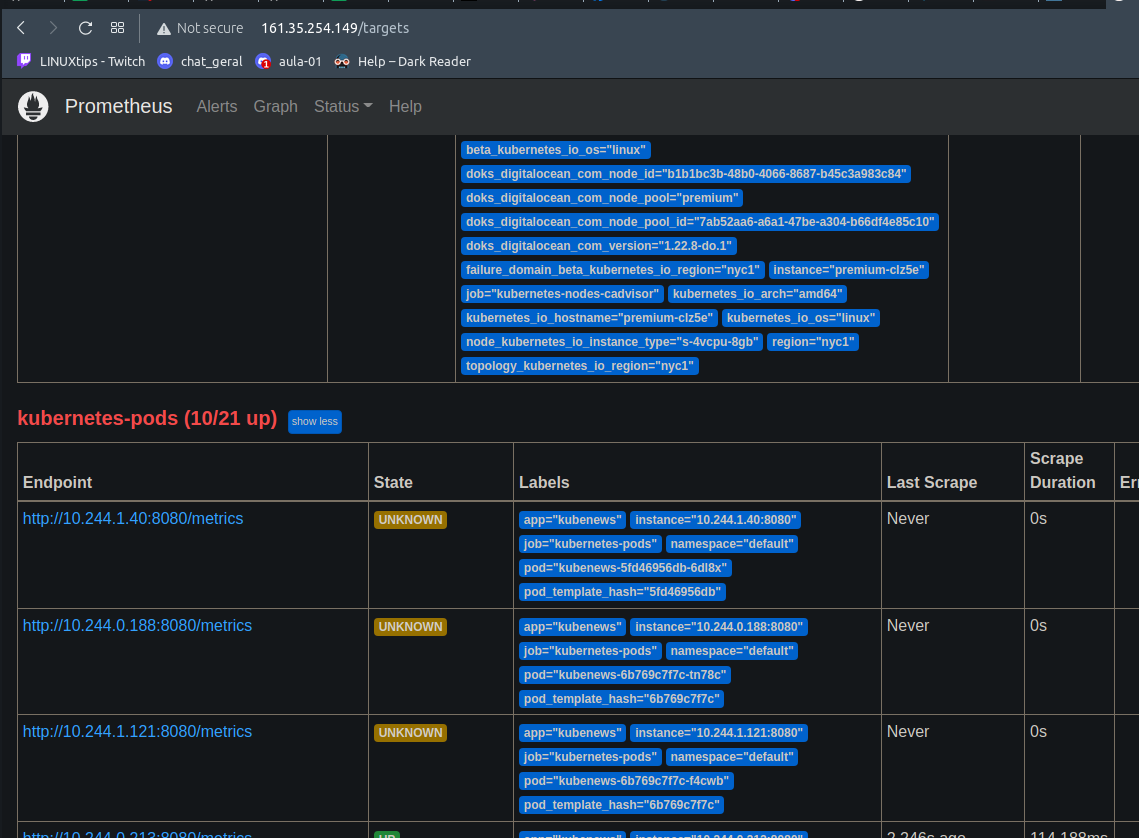Click kubernetes-pods (10/21 up) heading
Viewport: 1139px width, 838px height.
[147, 419]
